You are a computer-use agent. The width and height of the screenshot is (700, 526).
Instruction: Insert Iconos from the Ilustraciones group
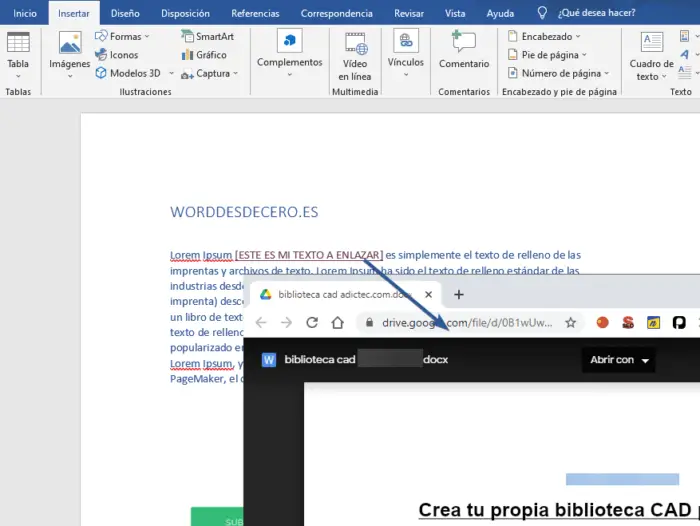(x=117, y=54)
